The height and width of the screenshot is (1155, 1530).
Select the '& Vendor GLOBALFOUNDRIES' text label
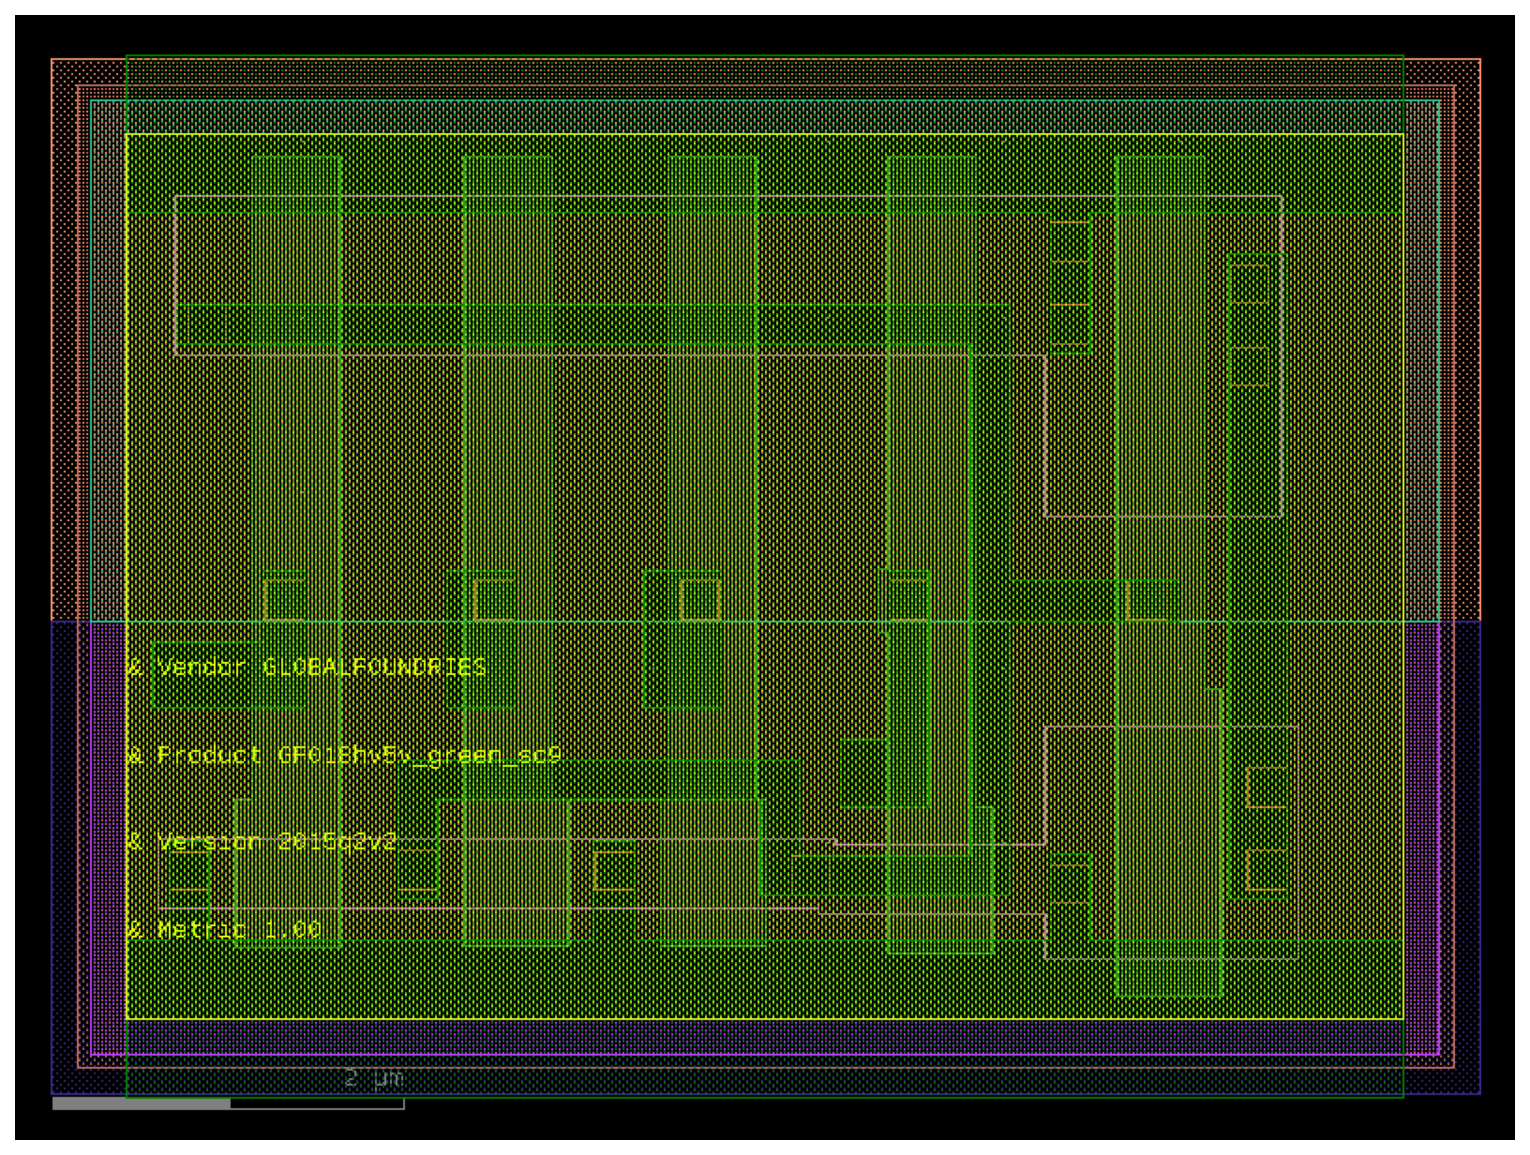click(x=306, y=667)
